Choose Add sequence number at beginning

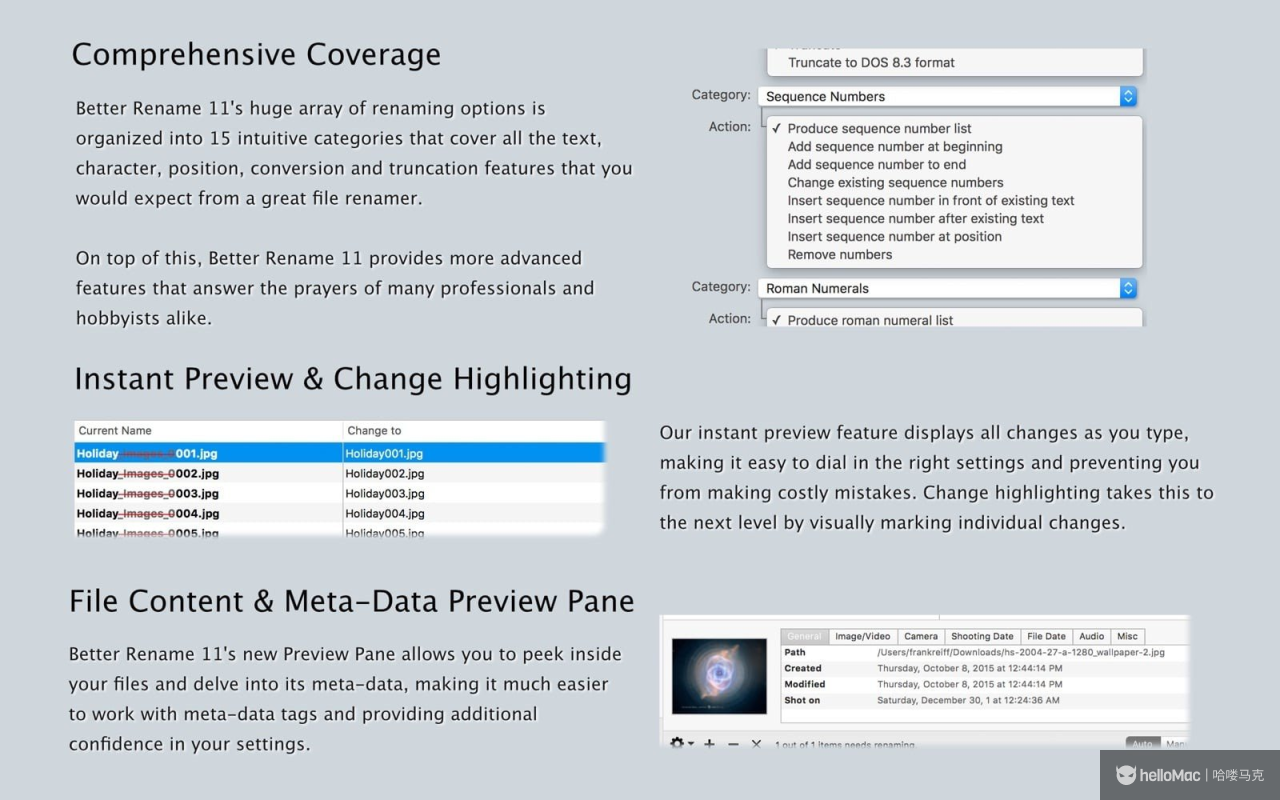click(895, 146)
